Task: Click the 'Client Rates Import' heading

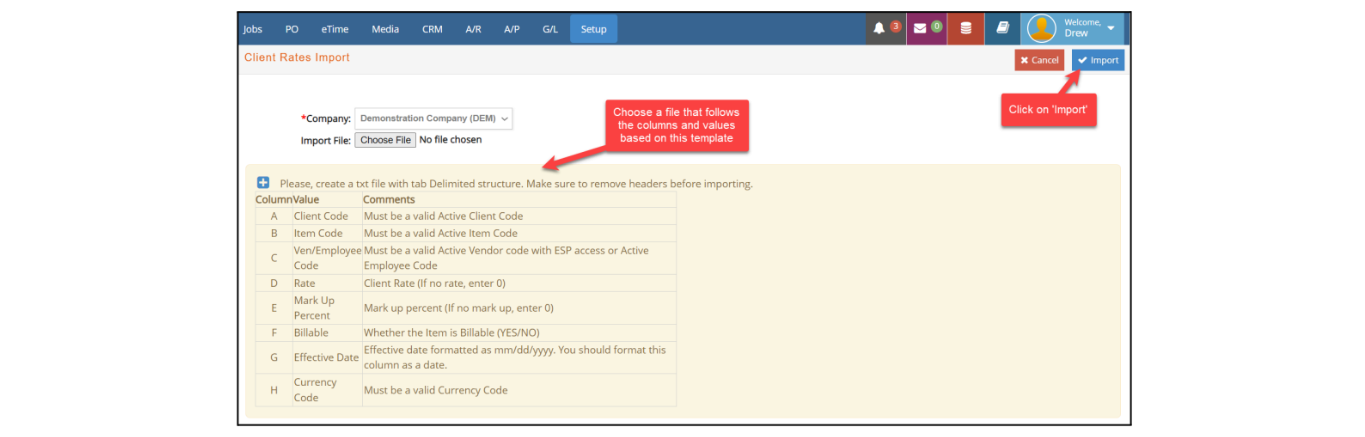Action: point(297,58)
